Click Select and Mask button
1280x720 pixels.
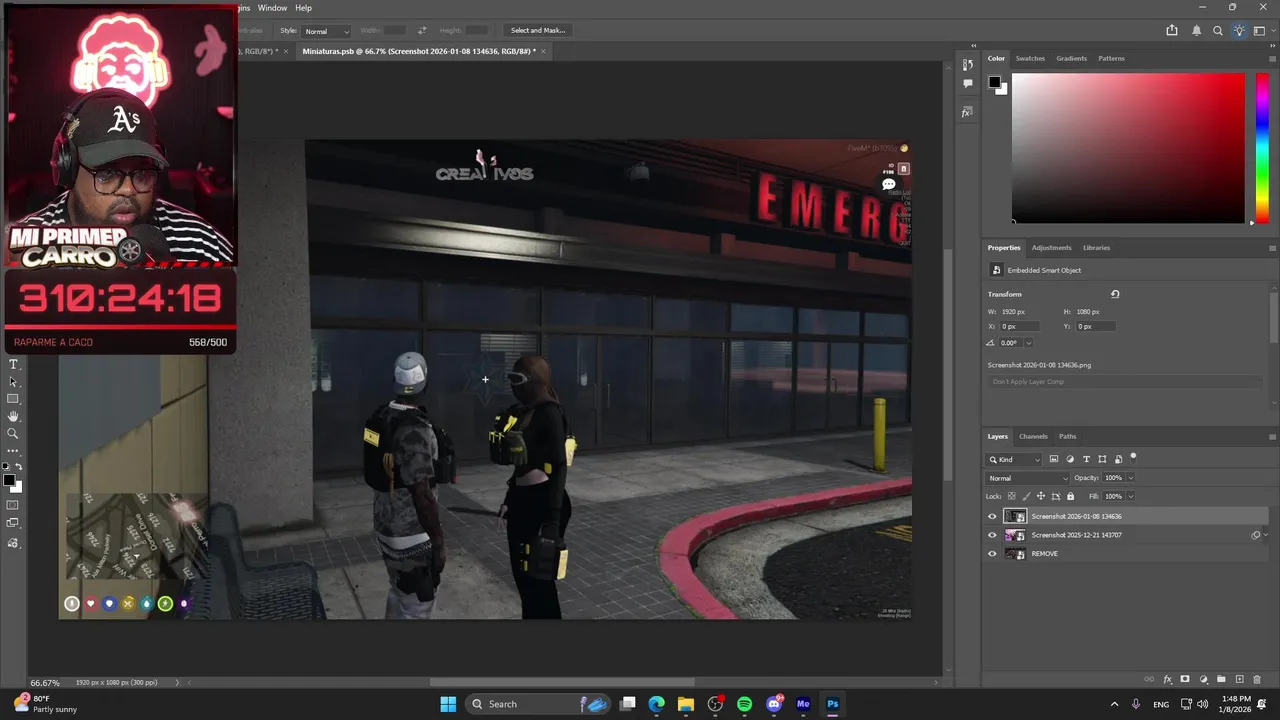point(538,30)
